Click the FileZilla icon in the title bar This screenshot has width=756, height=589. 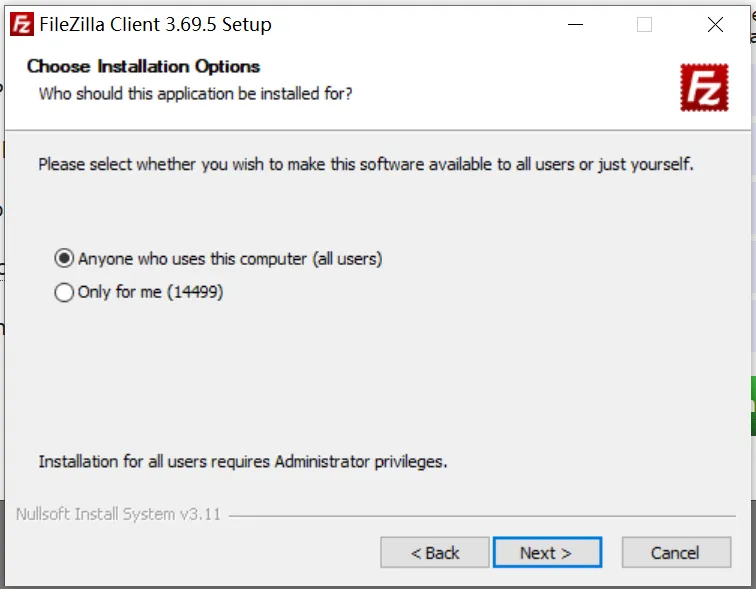20,25
